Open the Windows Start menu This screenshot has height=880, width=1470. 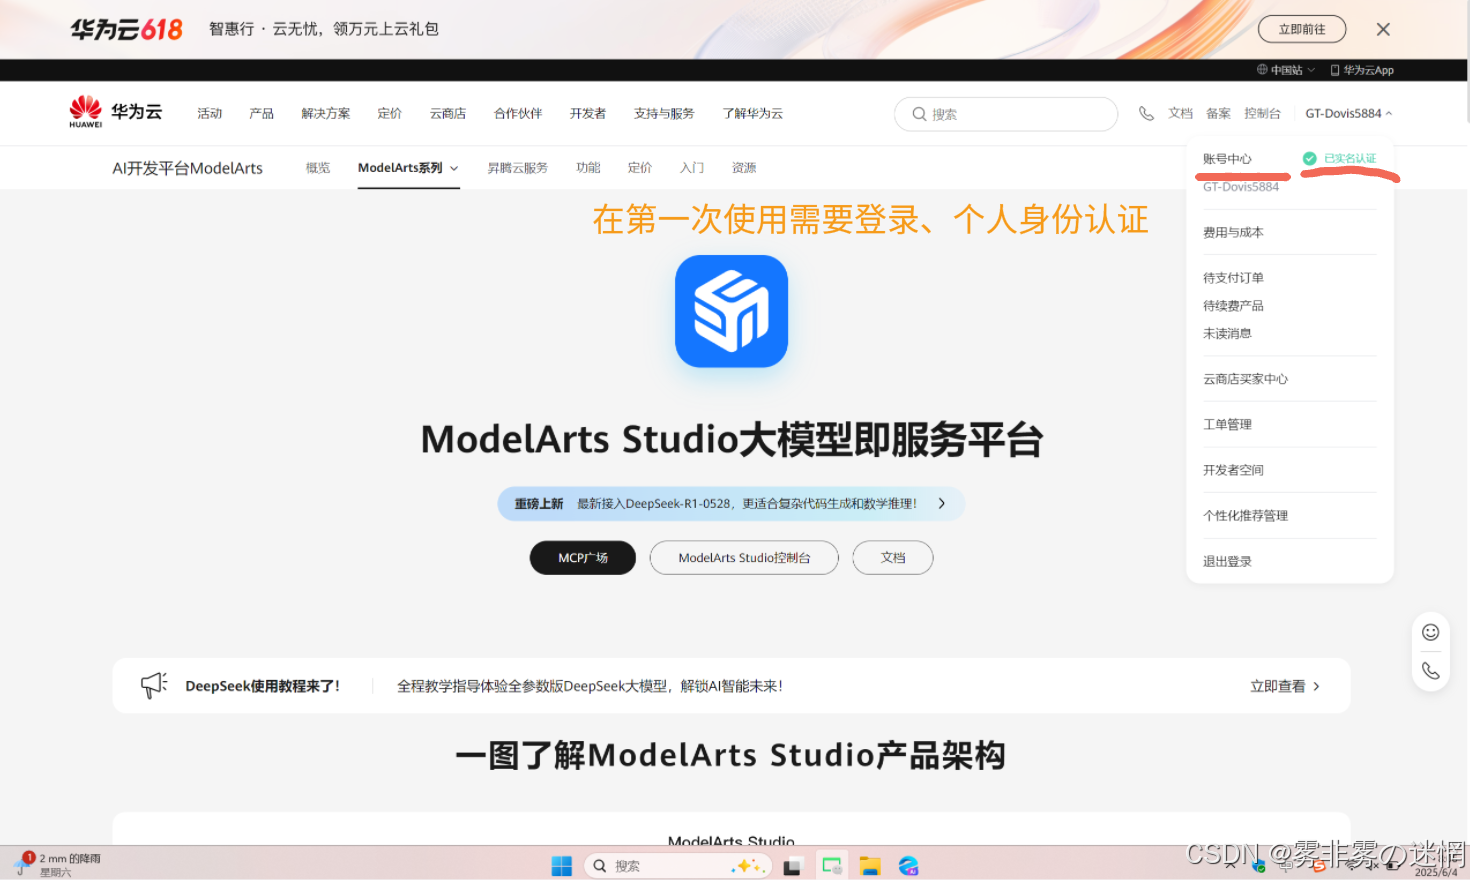coord(561,866)
